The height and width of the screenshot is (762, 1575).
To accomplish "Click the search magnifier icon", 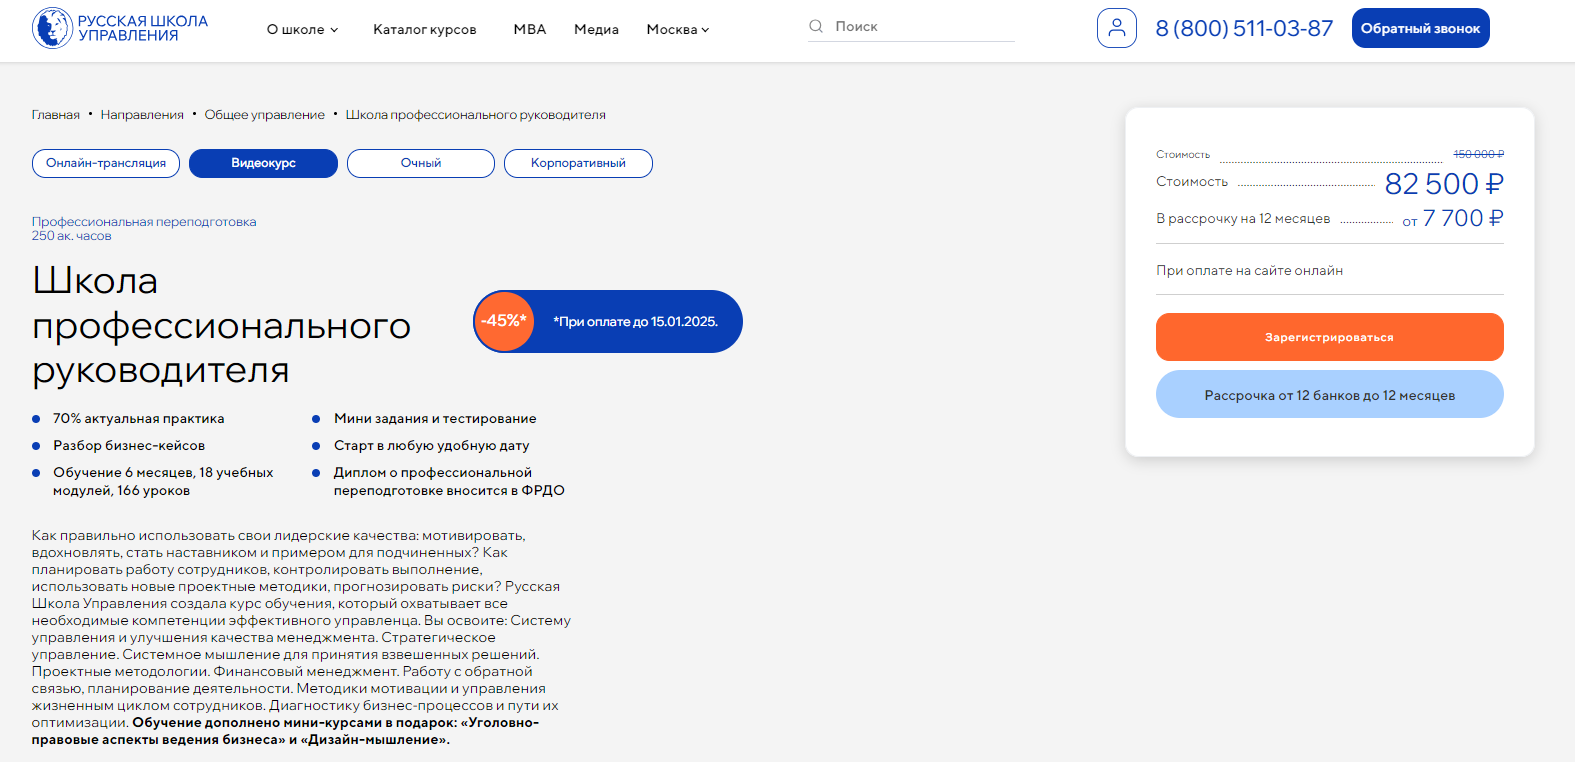I will (816, 26).
